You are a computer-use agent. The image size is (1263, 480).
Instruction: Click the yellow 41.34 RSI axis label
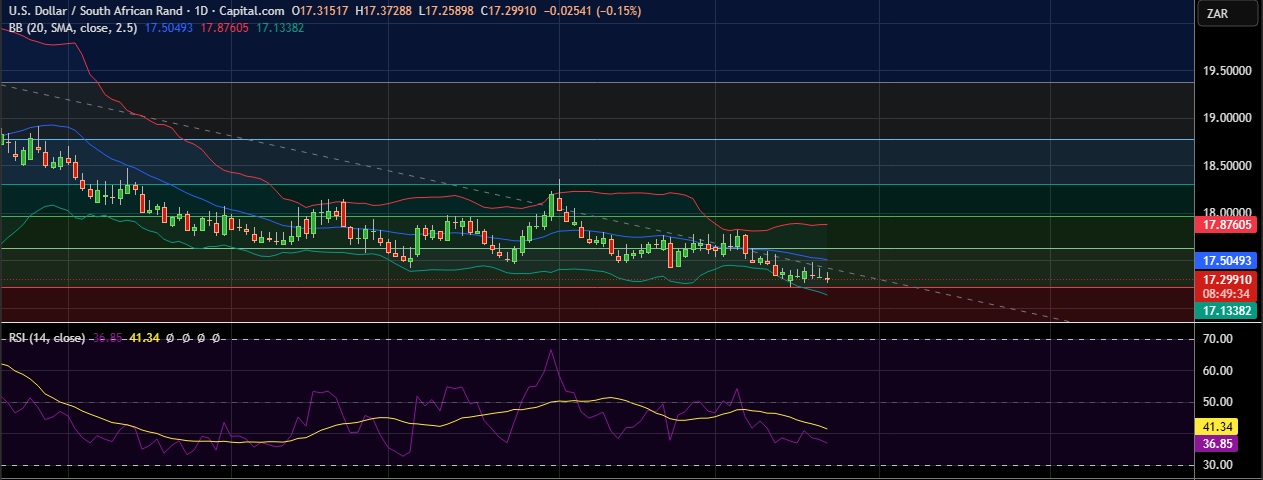1220,426
